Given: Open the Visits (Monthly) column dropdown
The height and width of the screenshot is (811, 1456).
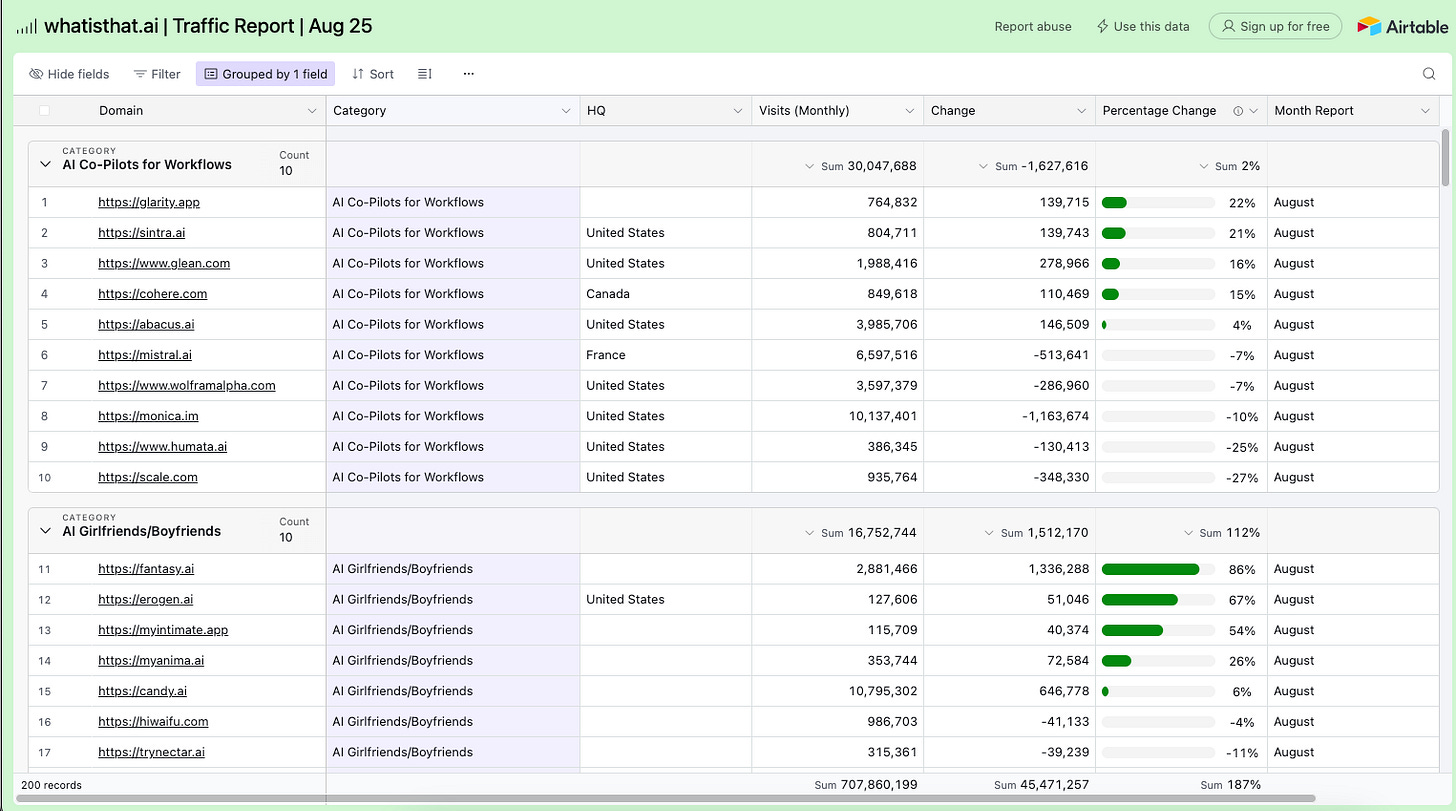Looking at the screenshot, I should pyautogui.click(x=909, y=111).
